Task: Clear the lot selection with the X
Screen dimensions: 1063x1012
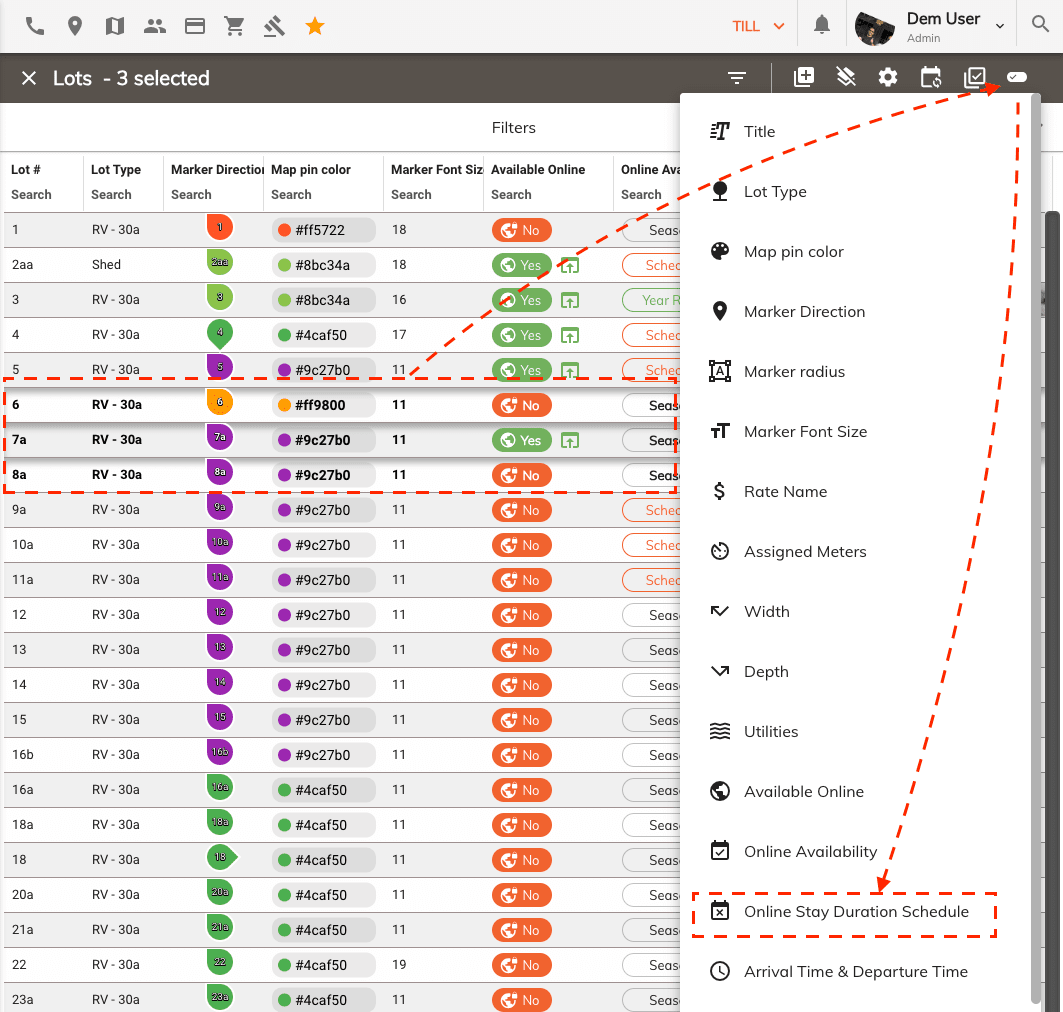Action: [x=28, y=79]
